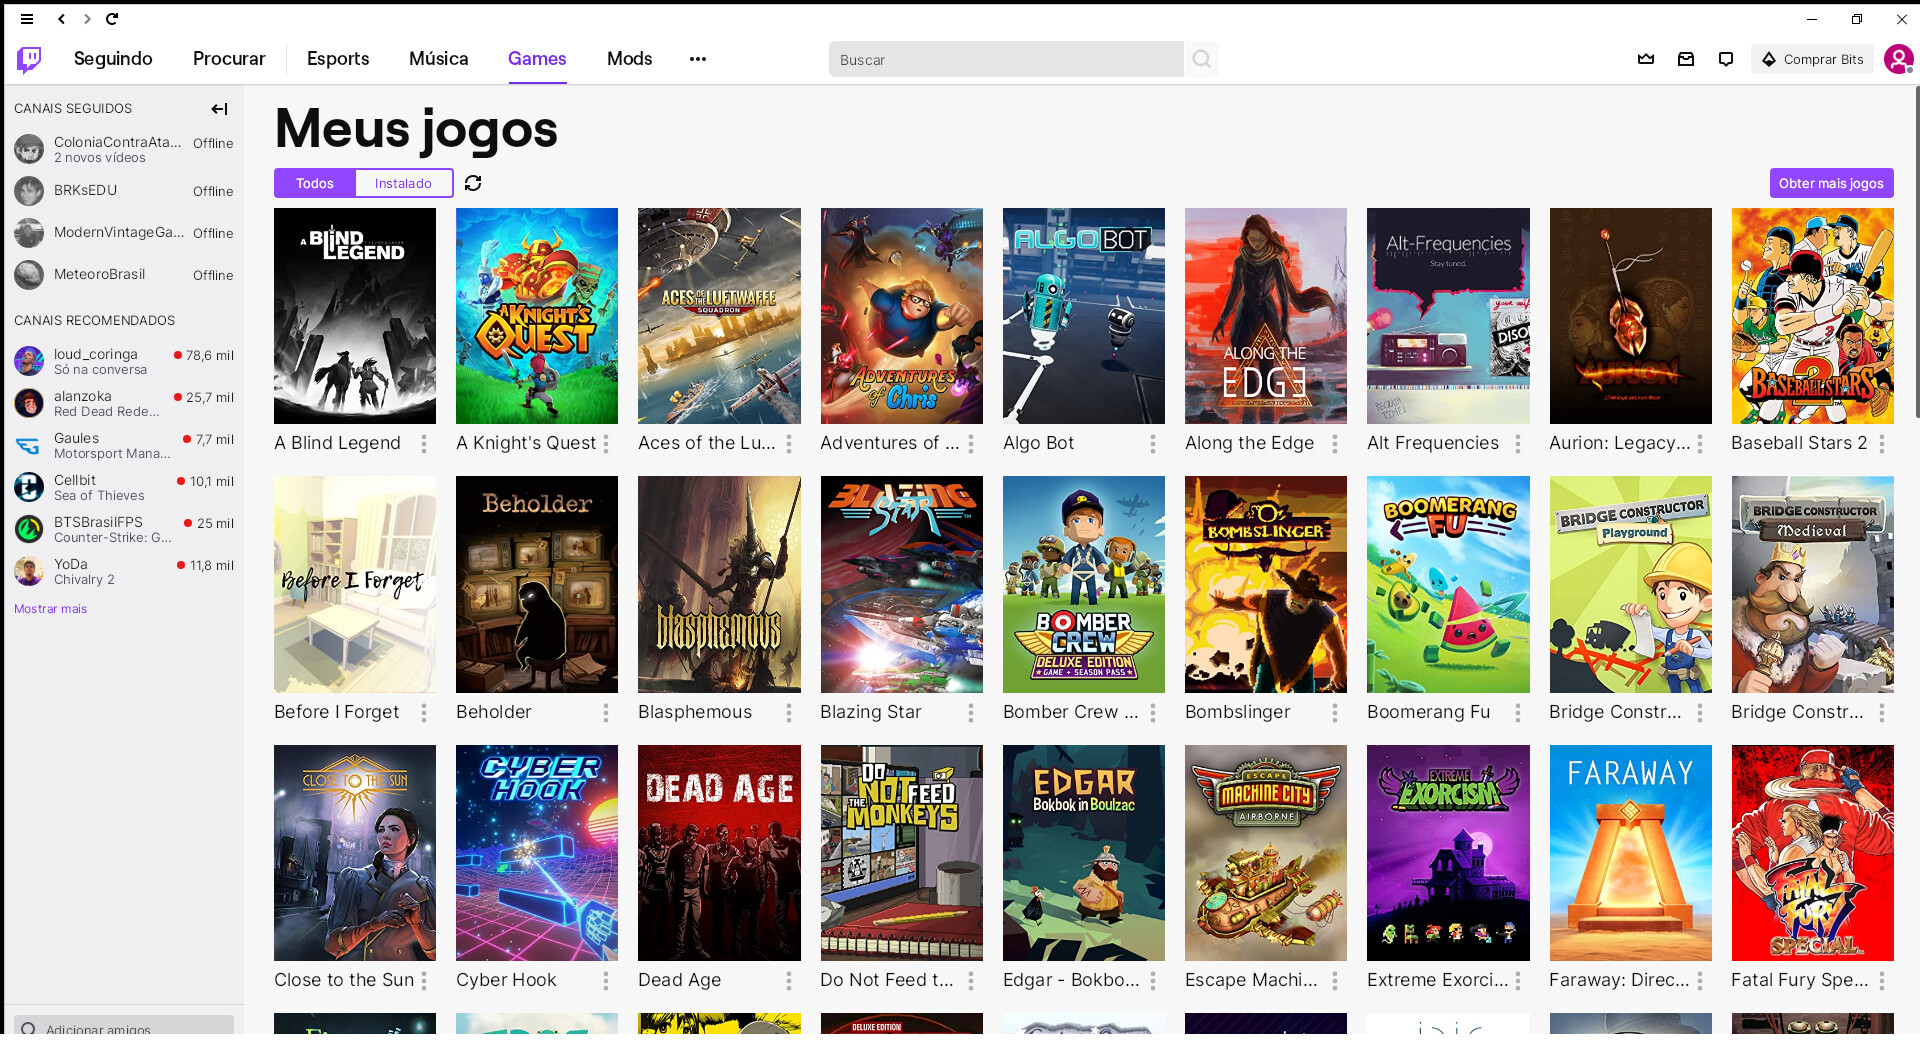Go back with the back arrow

pyautogui.click(x=62, y=19)
